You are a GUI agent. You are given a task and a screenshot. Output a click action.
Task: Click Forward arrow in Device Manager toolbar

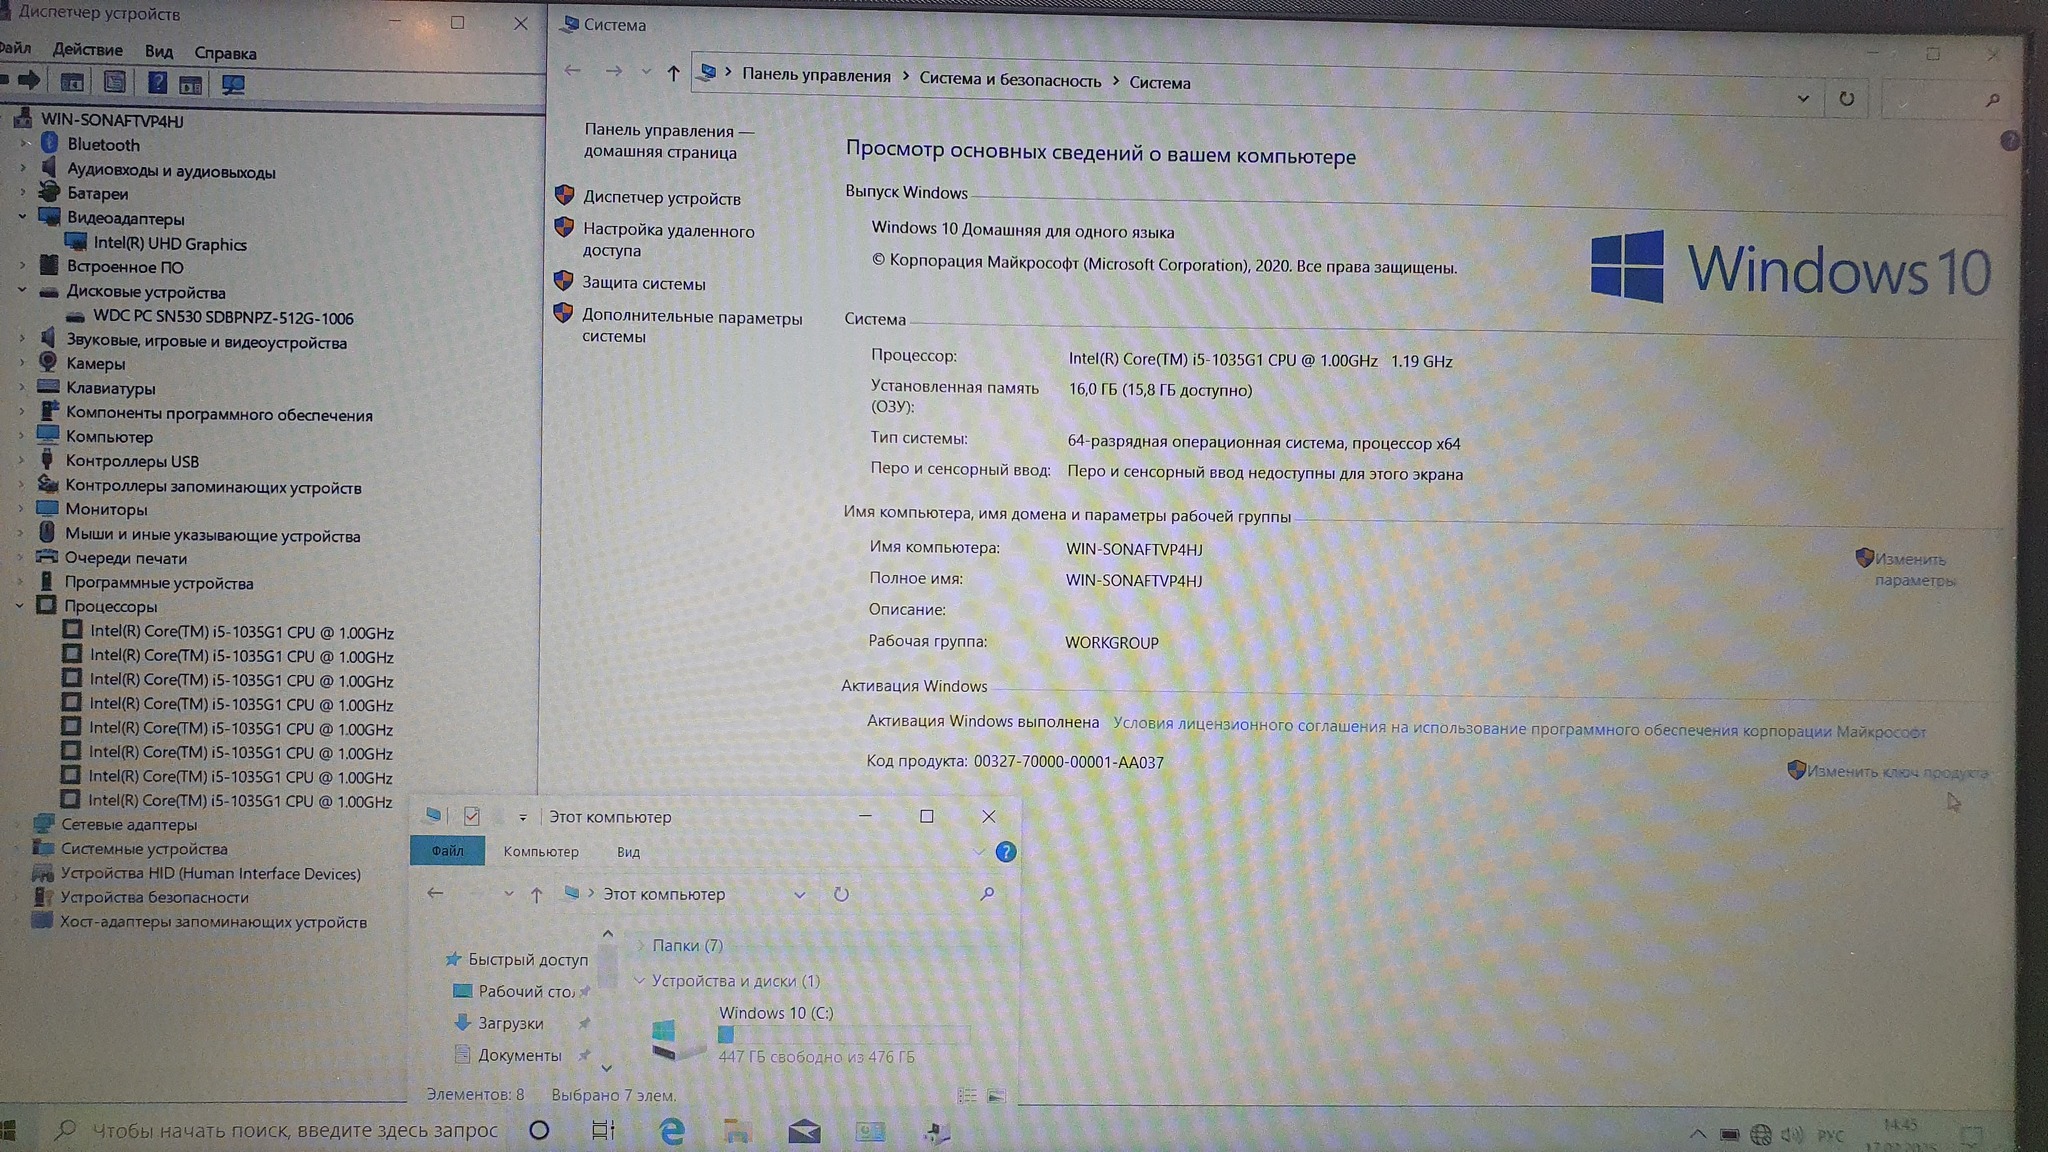(x=29, y=80)
